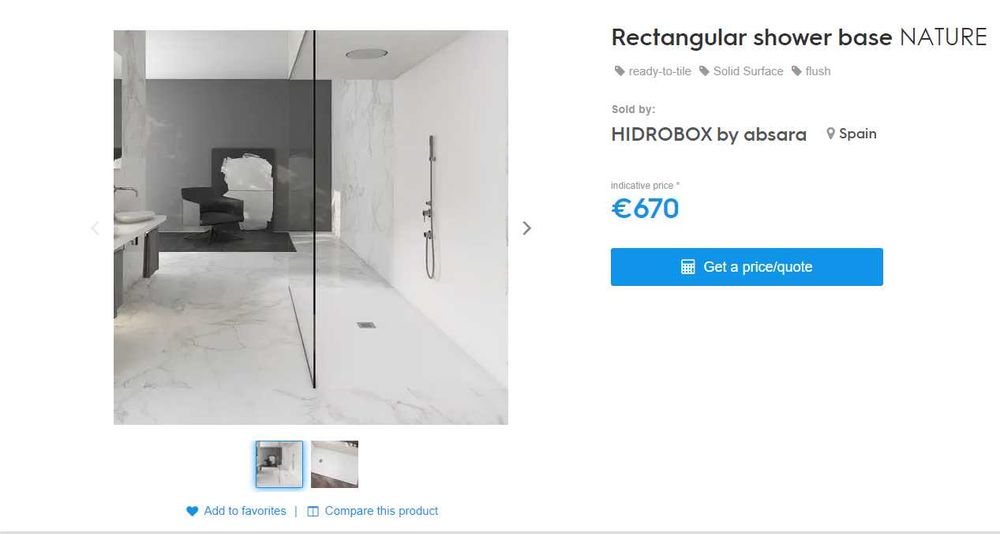Click the calculator icon on quote button

pos(688,267)
